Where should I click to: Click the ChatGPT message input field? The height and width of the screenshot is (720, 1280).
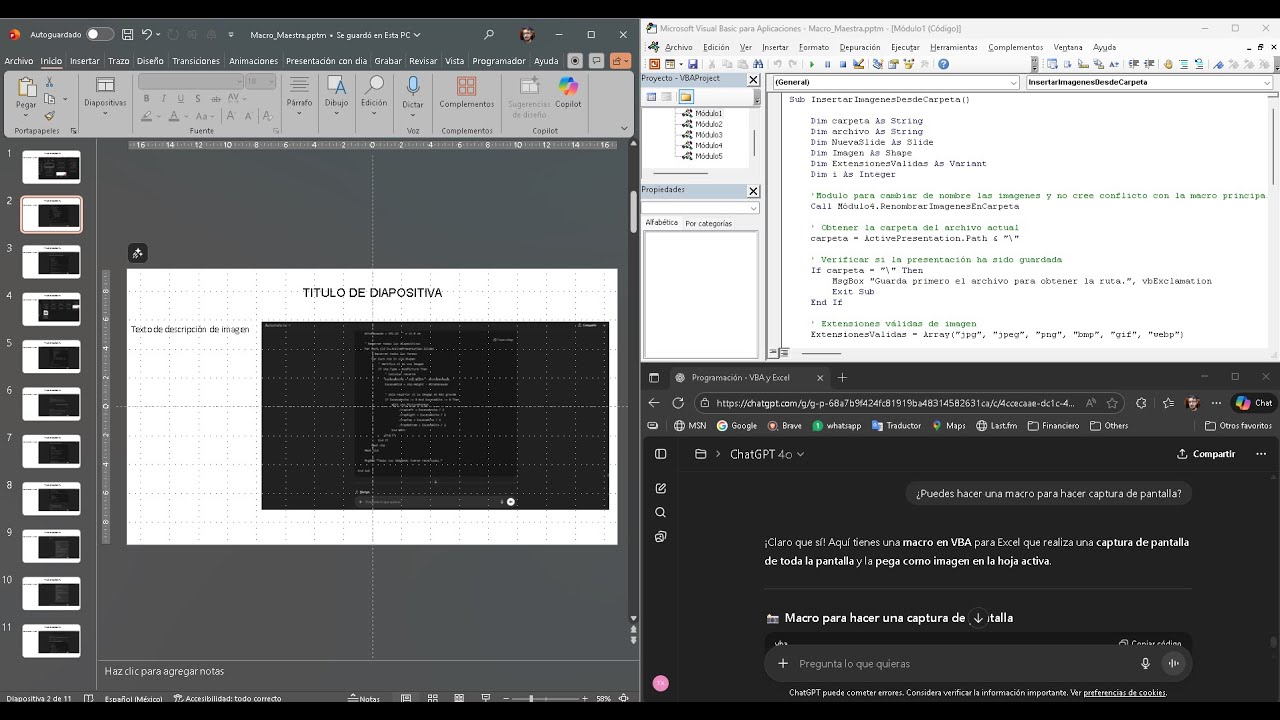964,663
